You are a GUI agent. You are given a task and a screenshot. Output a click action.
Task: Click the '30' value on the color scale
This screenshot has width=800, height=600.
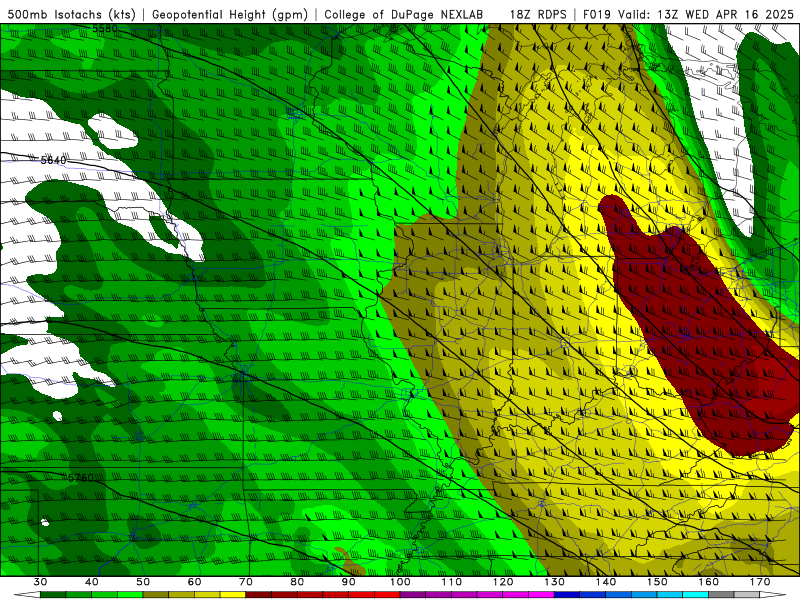pos(40,582)
